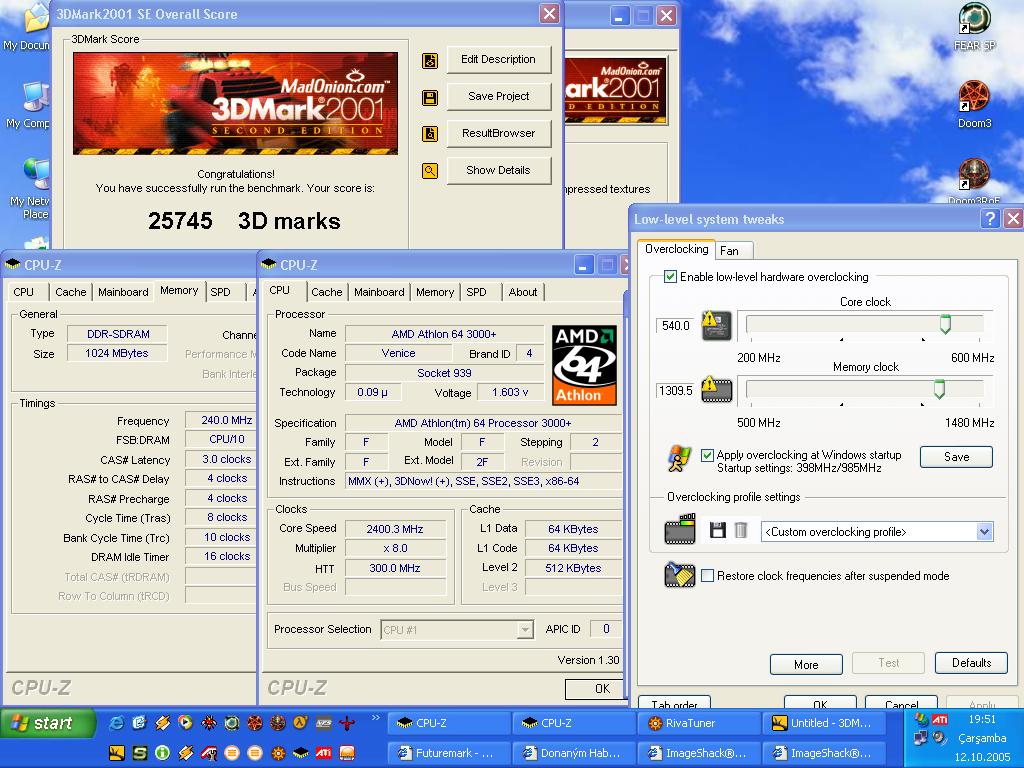Launch the ATI icon in quick launch
1024x768 pixels.
tap(323, 753)
